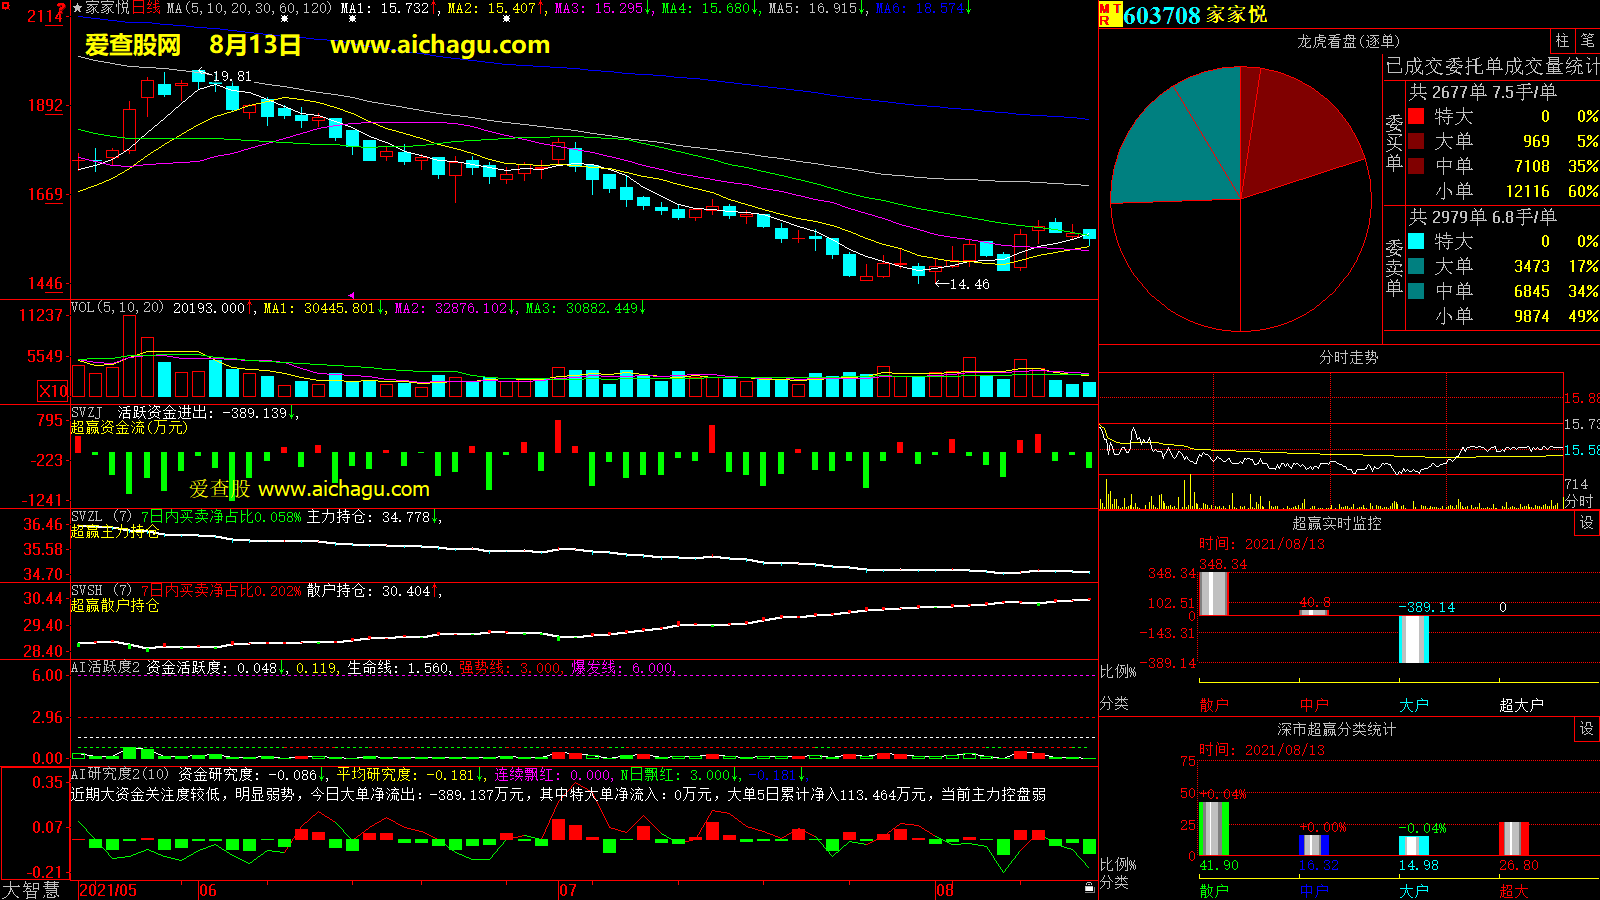1600x900 pixels.
Task: Open the VOL(5,10,20) indicator parameters
Action: click(x=117, y=308)
